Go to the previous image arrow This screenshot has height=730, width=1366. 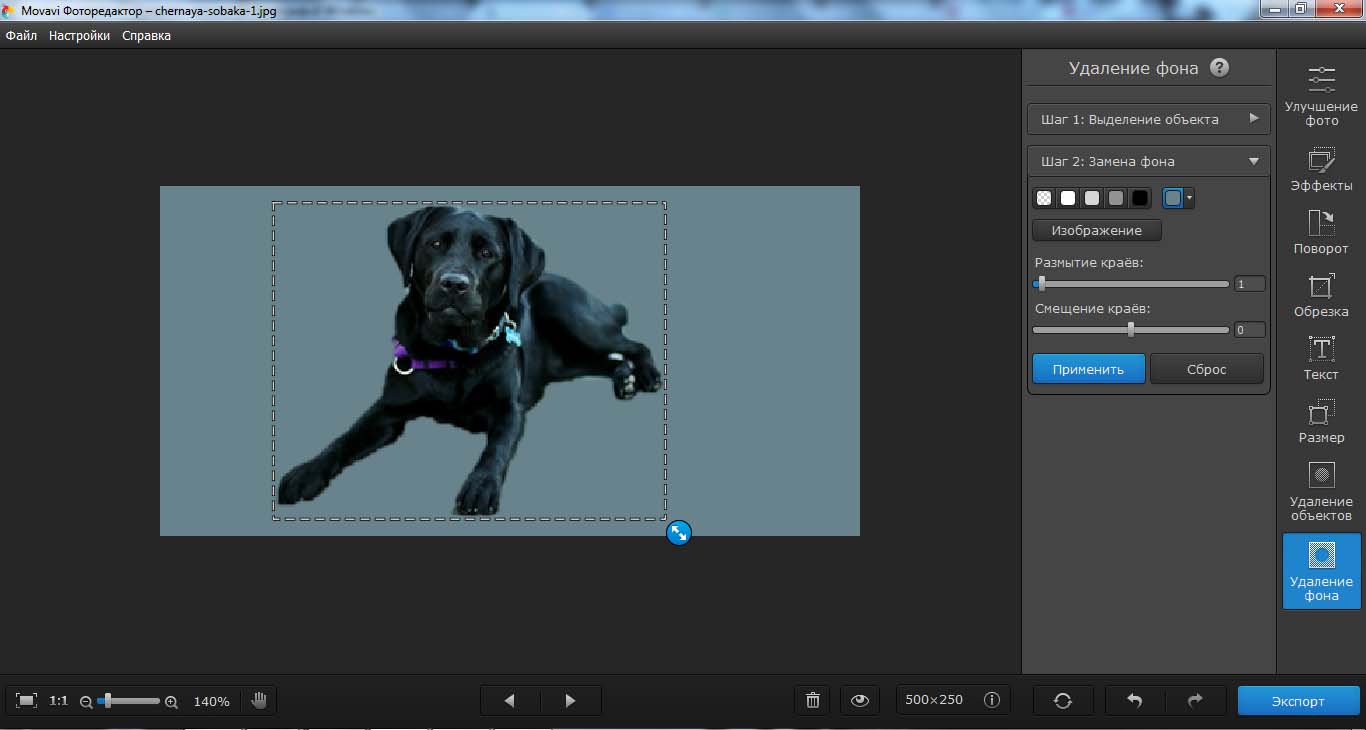pos(509,701)
